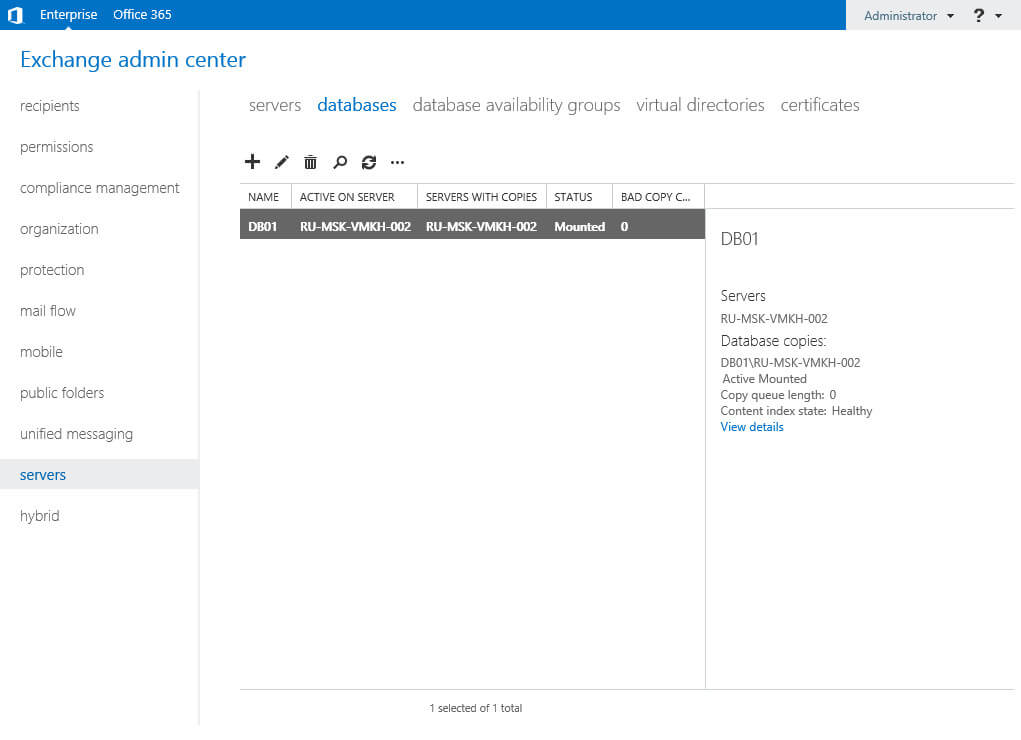Screen dimensions: 1021x740
Task: Go to hybrid section
Action: (40, 516)
